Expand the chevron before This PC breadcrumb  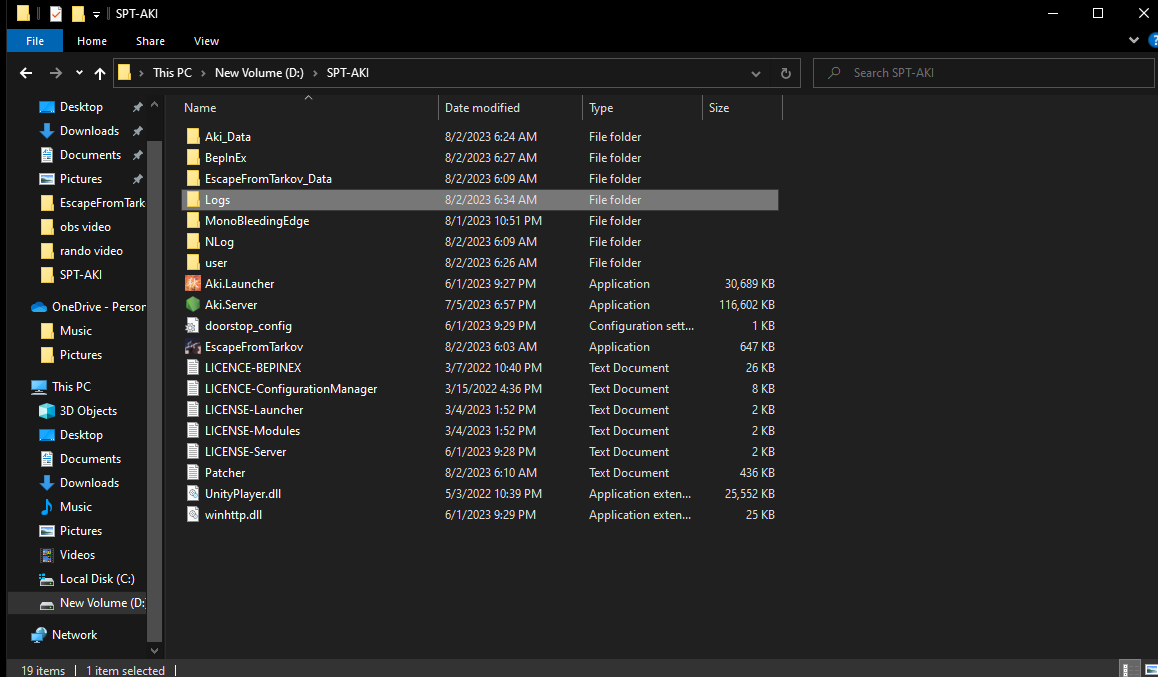[x=141, y=73]
